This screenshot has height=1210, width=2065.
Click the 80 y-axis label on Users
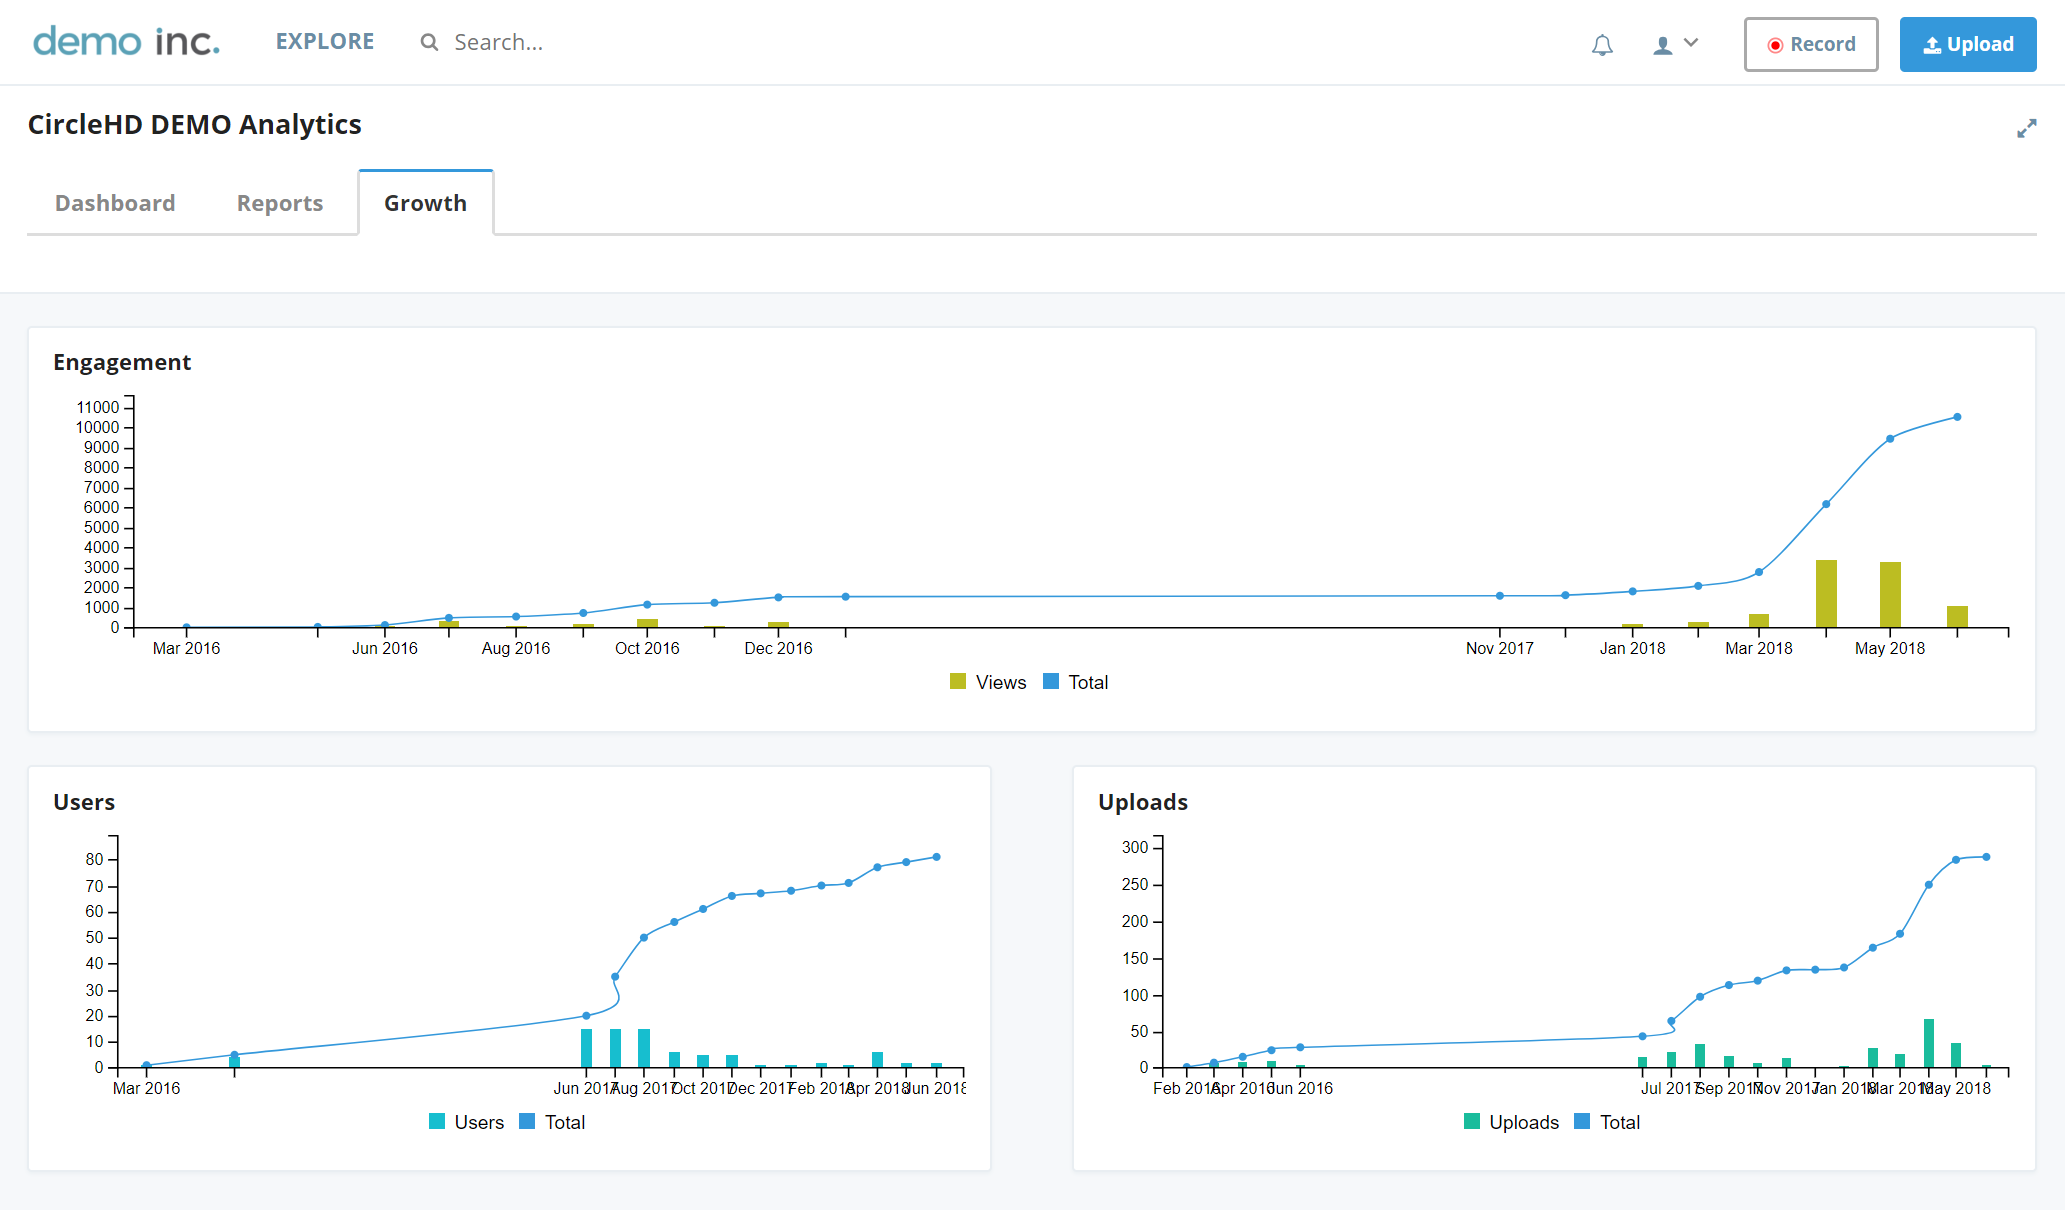(95, 859)
